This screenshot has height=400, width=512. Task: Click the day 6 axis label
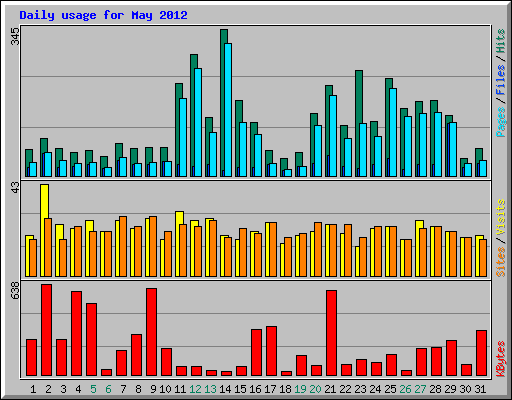coord(108,389)
